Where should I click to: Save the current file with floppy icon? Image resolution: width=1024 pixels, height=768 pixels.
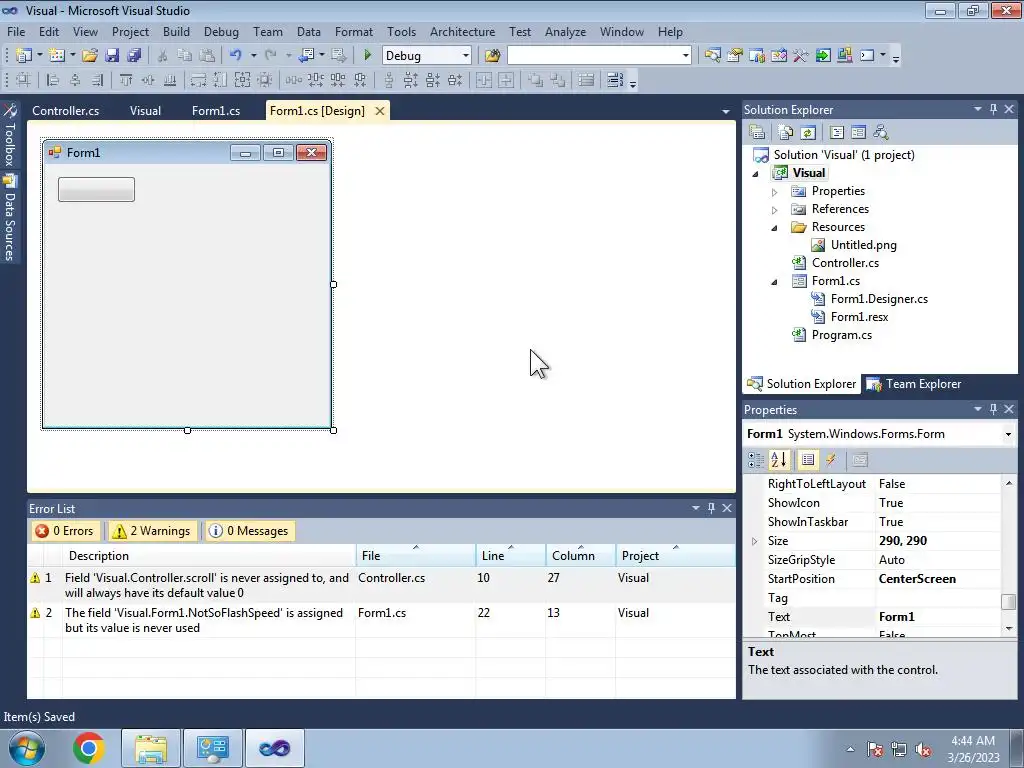pos(112,56)
